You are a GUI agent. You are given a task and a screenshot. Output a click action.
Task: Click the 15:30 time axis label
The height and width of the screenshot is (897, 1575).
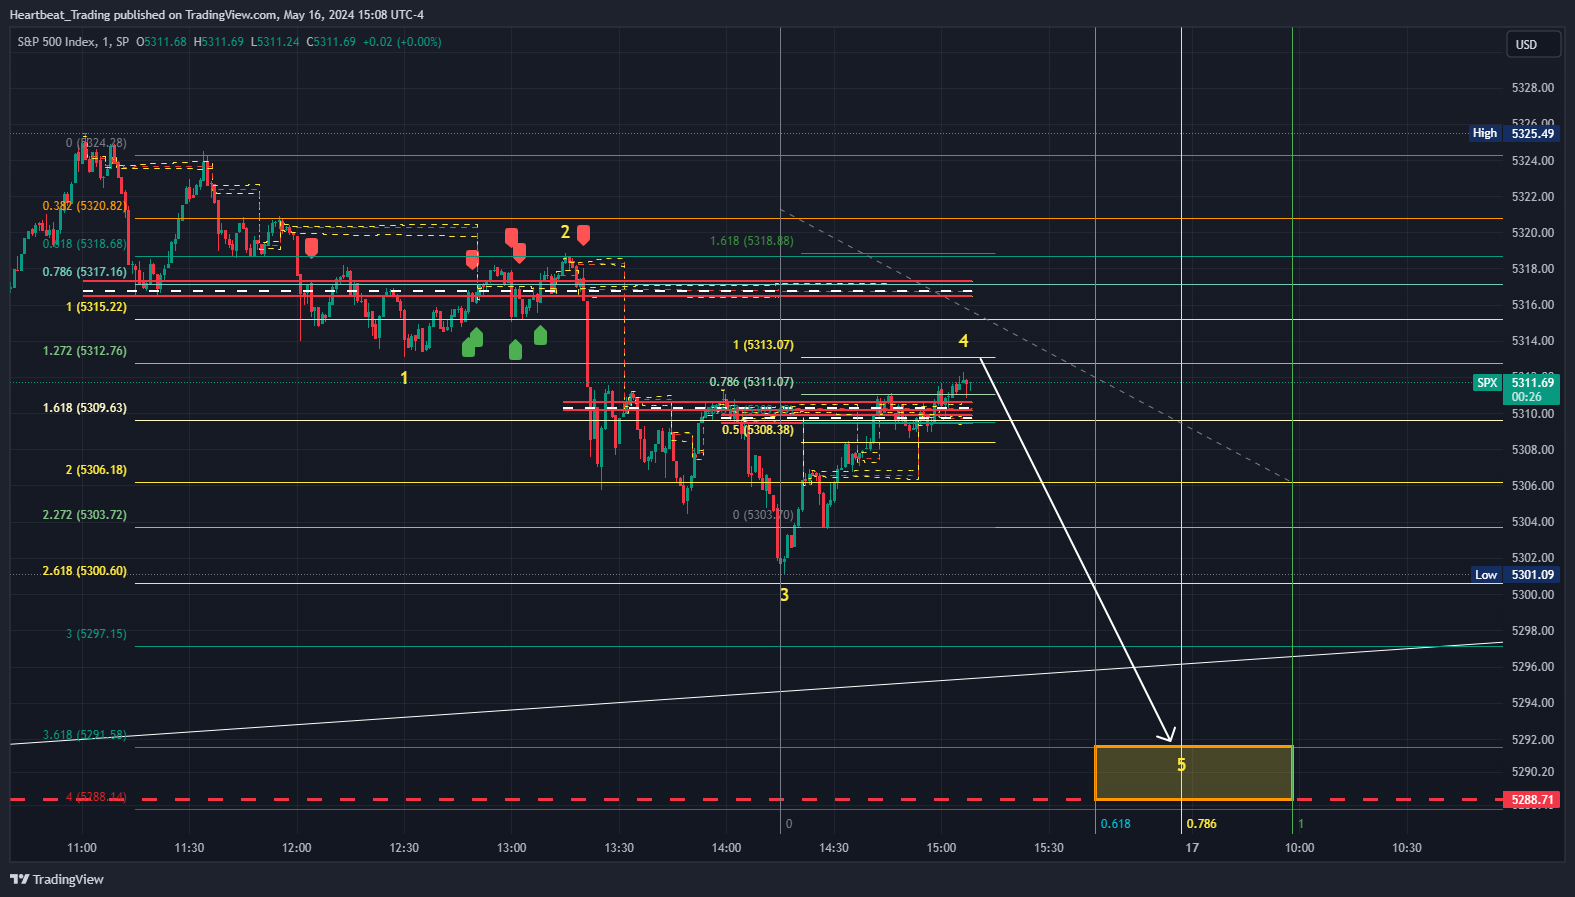click(x=1049, y=848)
